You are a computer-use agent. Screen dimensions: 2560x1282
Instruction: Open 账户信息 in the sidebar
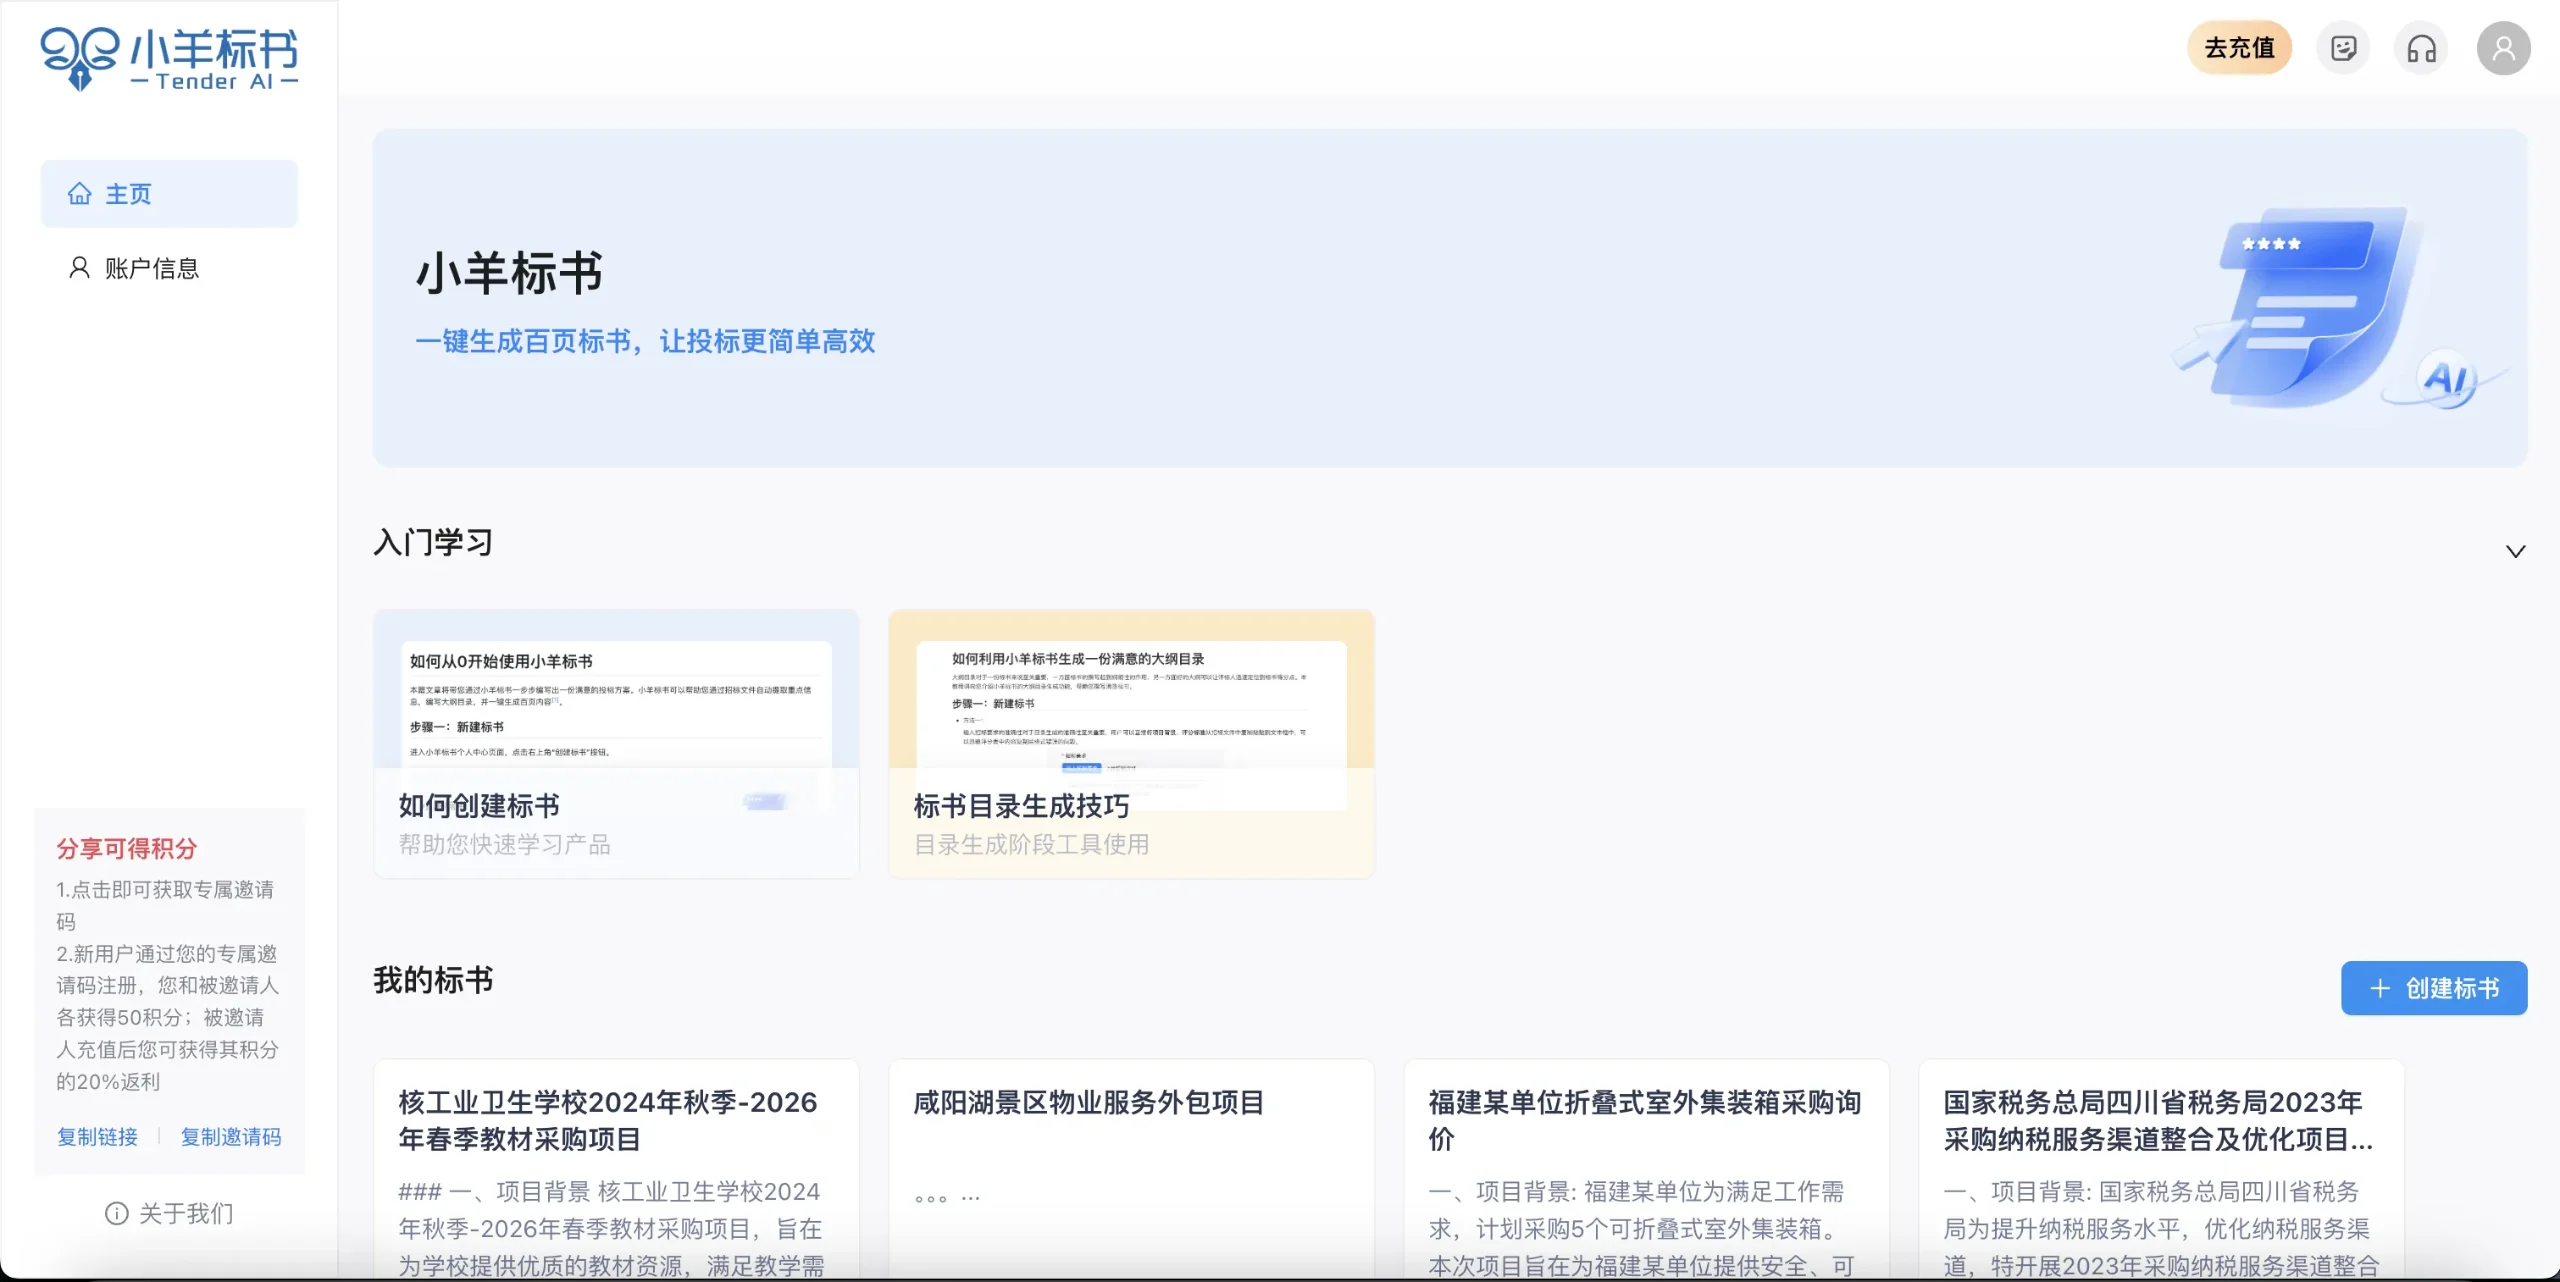click(x=152, y=268)
